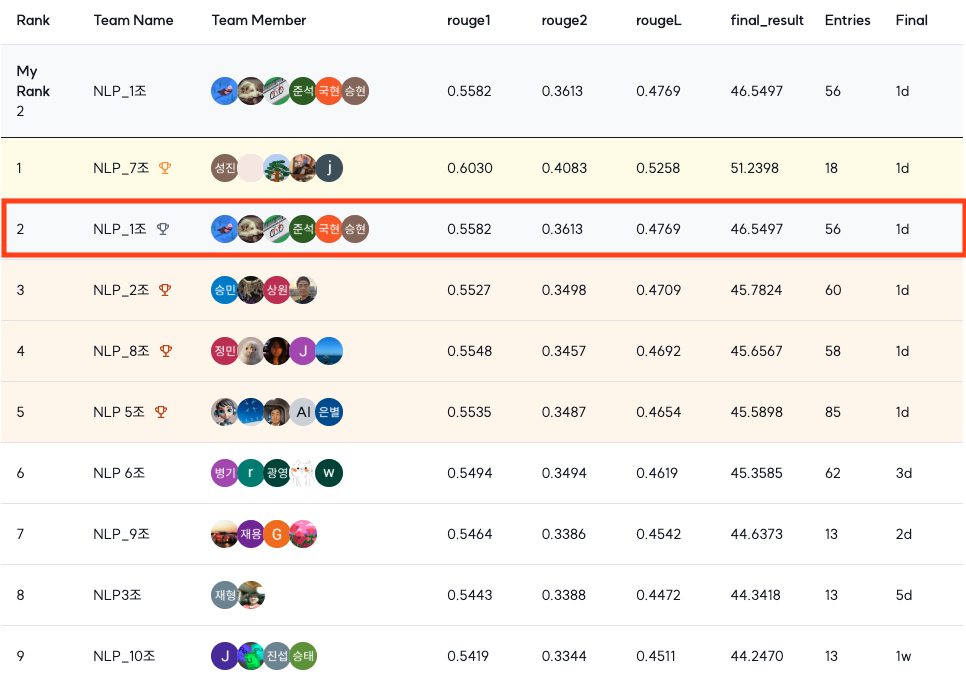Image resolution: width=966 pixels, height=686 pixels.
Task: Click the trophy icon next to NLP_8조
Action: [x=166, y=350]
